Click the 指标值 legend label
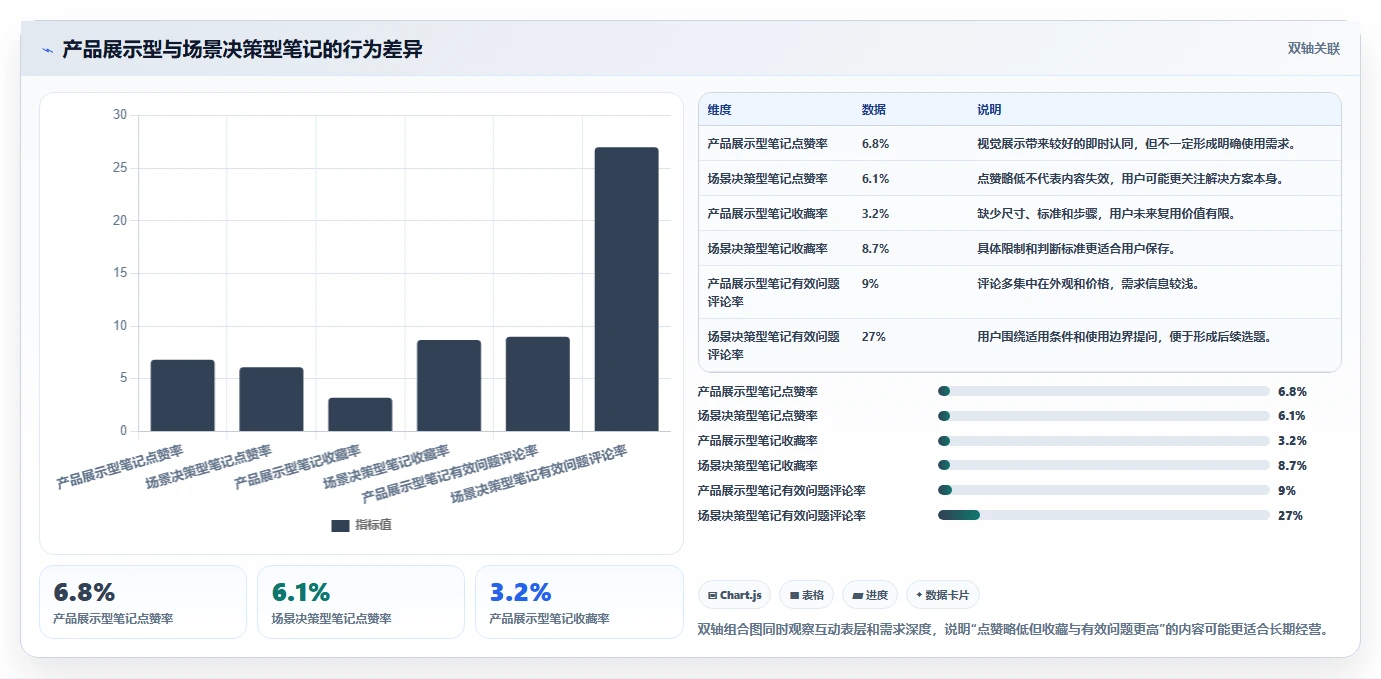Screen dimensions: 1381x679 pyautogui.click(x=373, y=525)
